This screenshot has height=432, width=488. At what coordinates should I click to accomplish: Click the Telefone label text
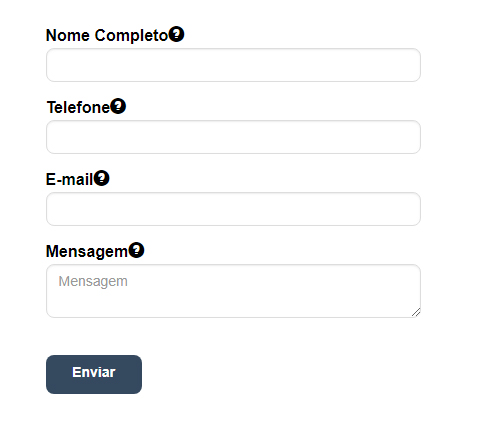(x=78, y=107)
